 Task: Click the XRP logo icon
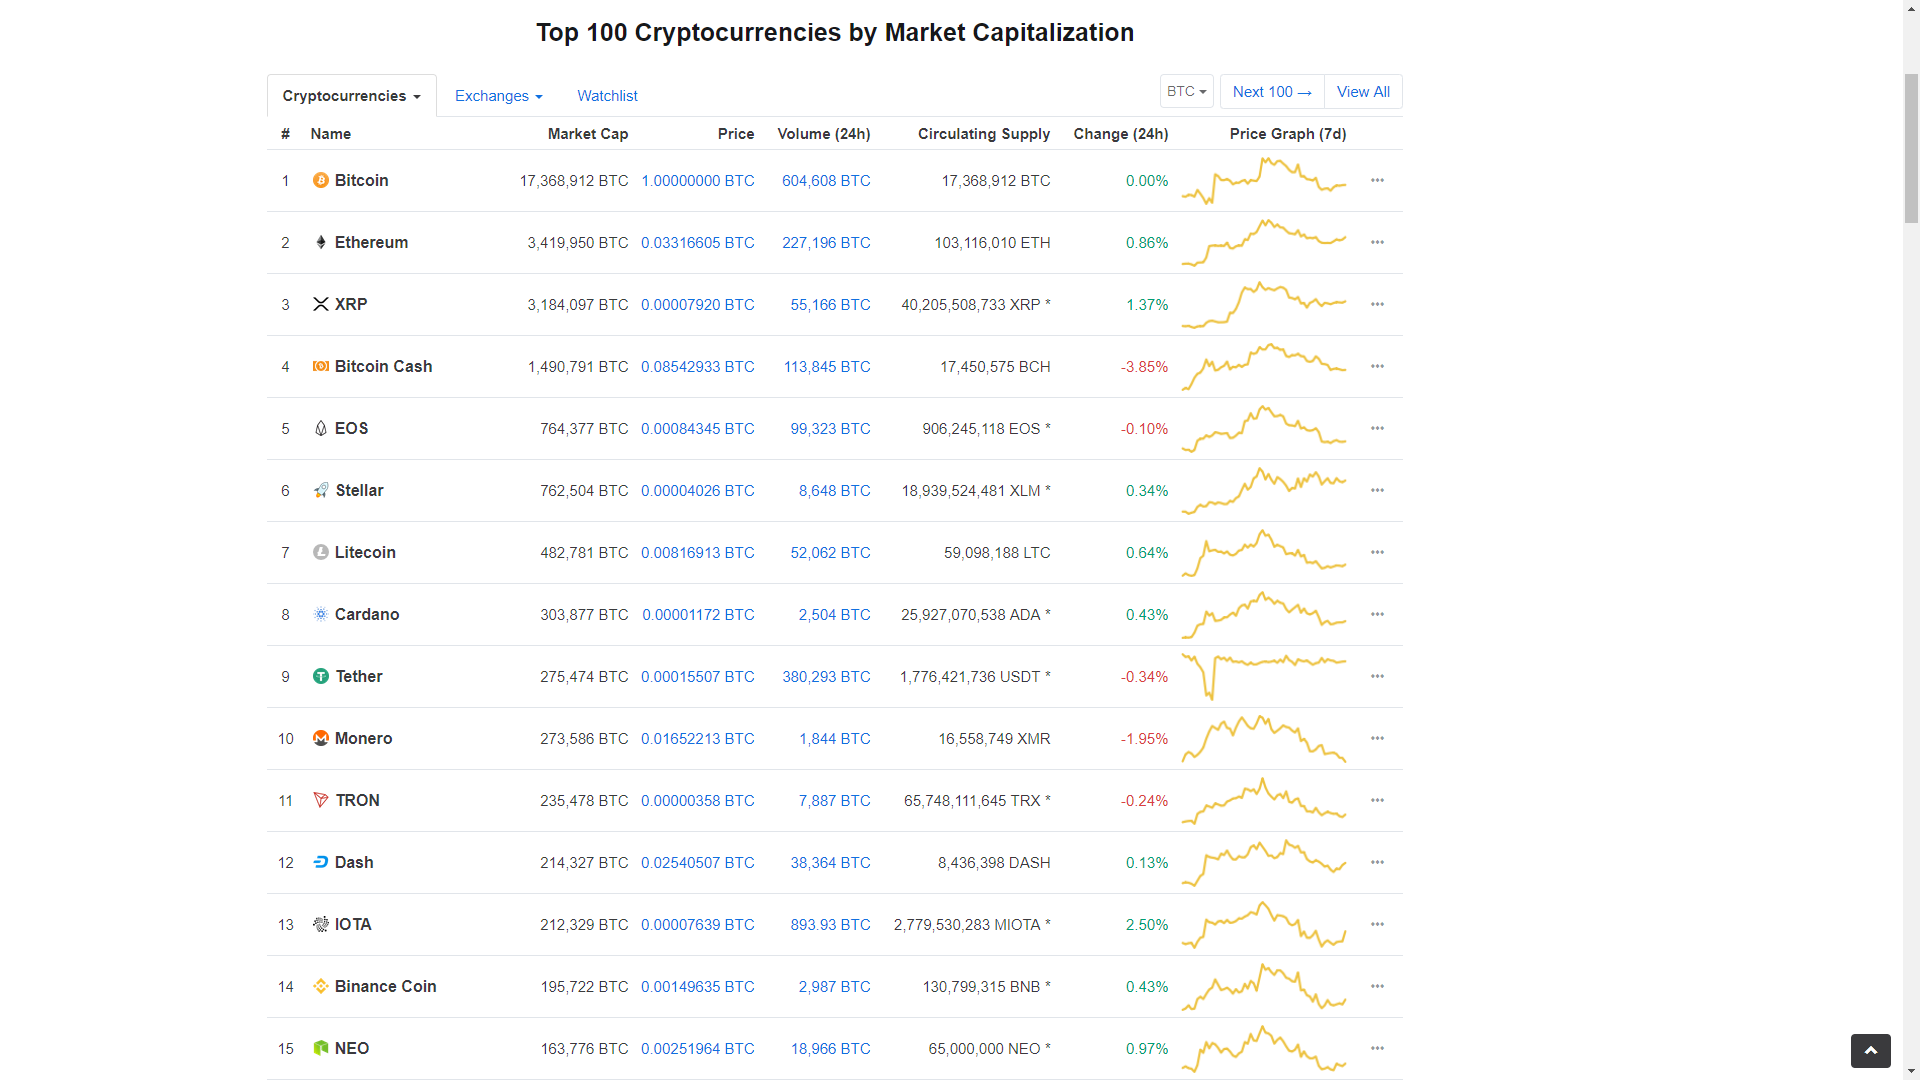[320, 304]
